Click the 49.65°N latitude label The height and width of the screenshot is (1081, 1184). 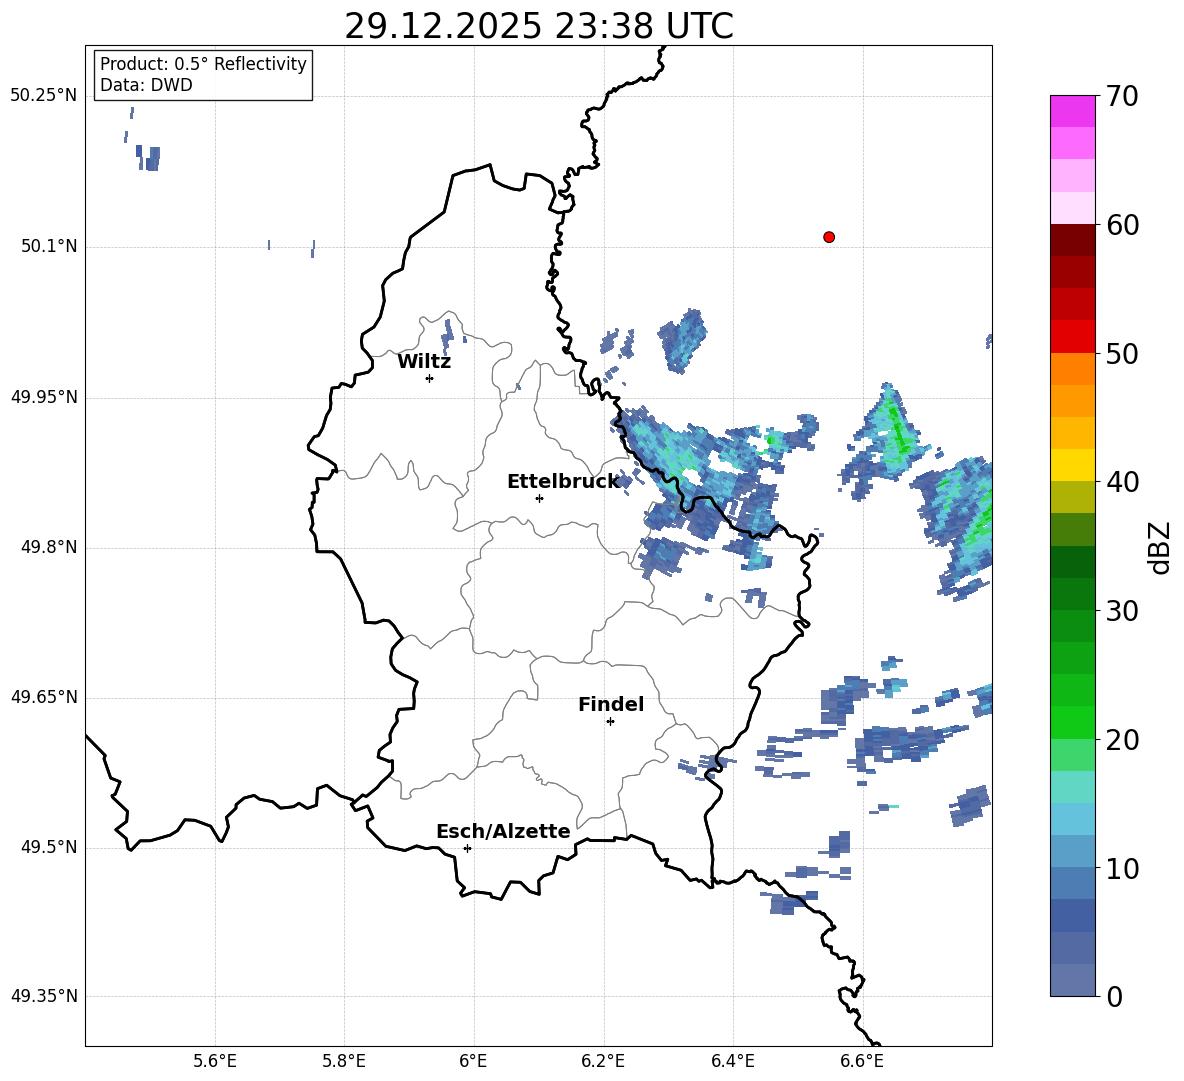[44, 697]
